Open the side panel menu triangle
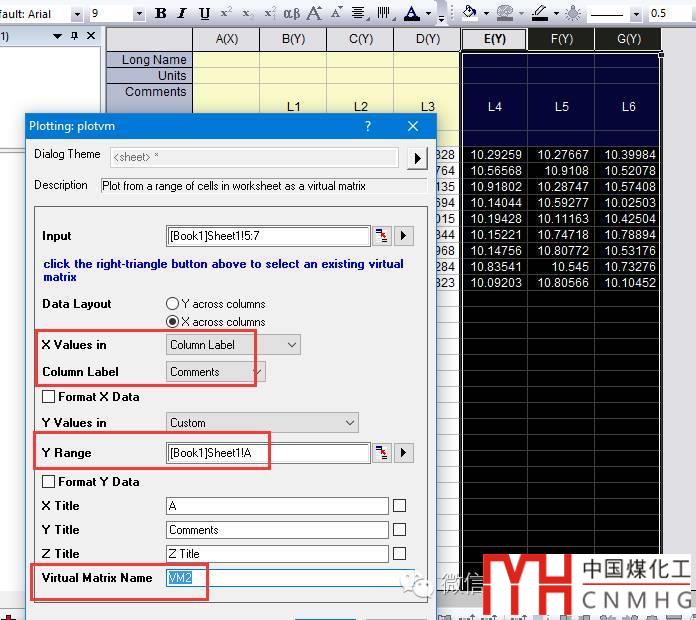 pyautogui.click(x=57, y=36)
